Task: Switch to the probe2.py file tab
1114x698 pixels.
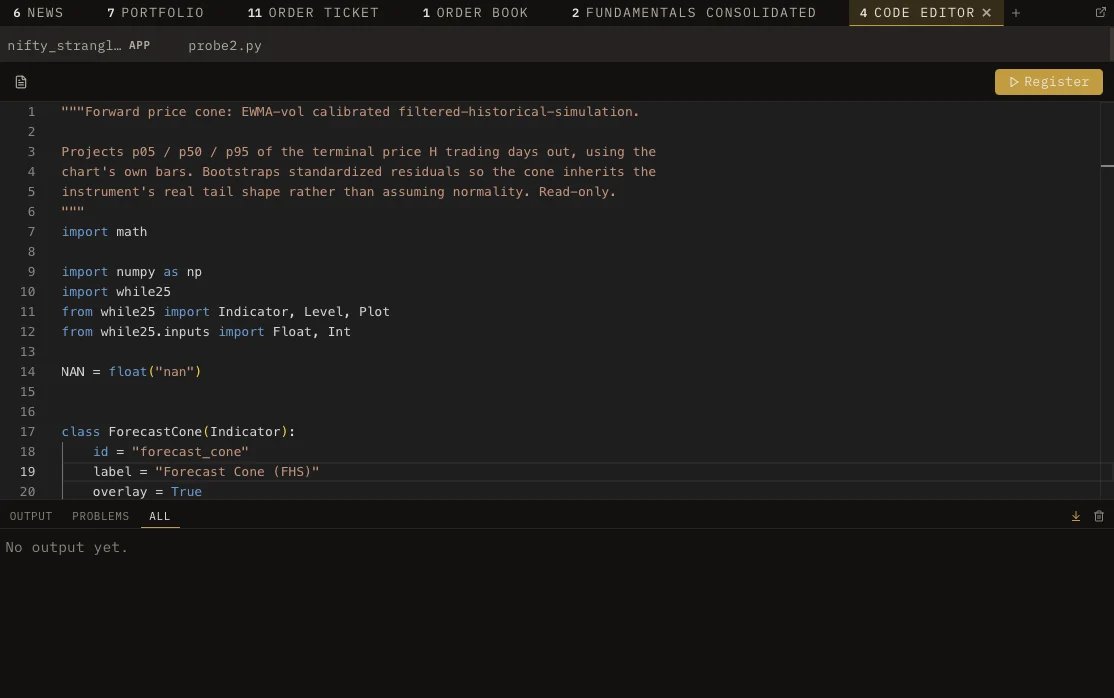Action: (x=225, y=45)
